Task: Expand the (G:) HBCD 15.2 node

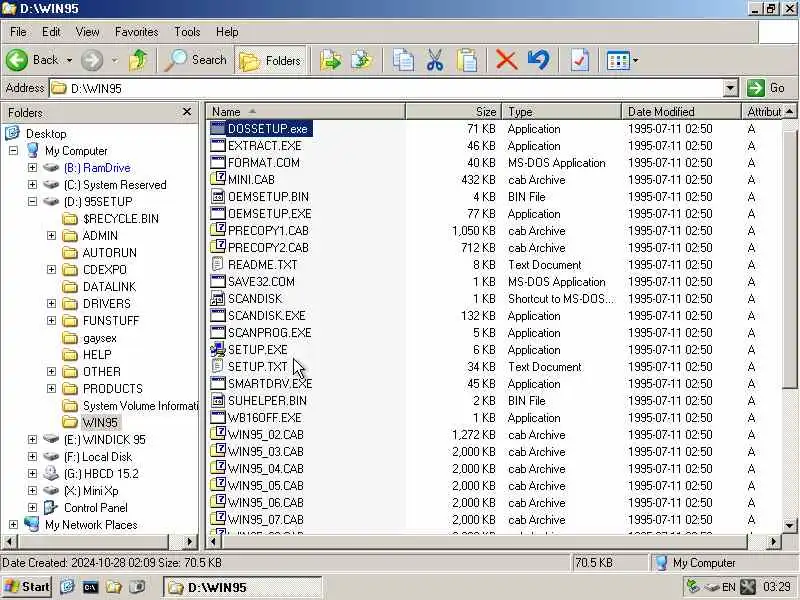Action: 32,473
